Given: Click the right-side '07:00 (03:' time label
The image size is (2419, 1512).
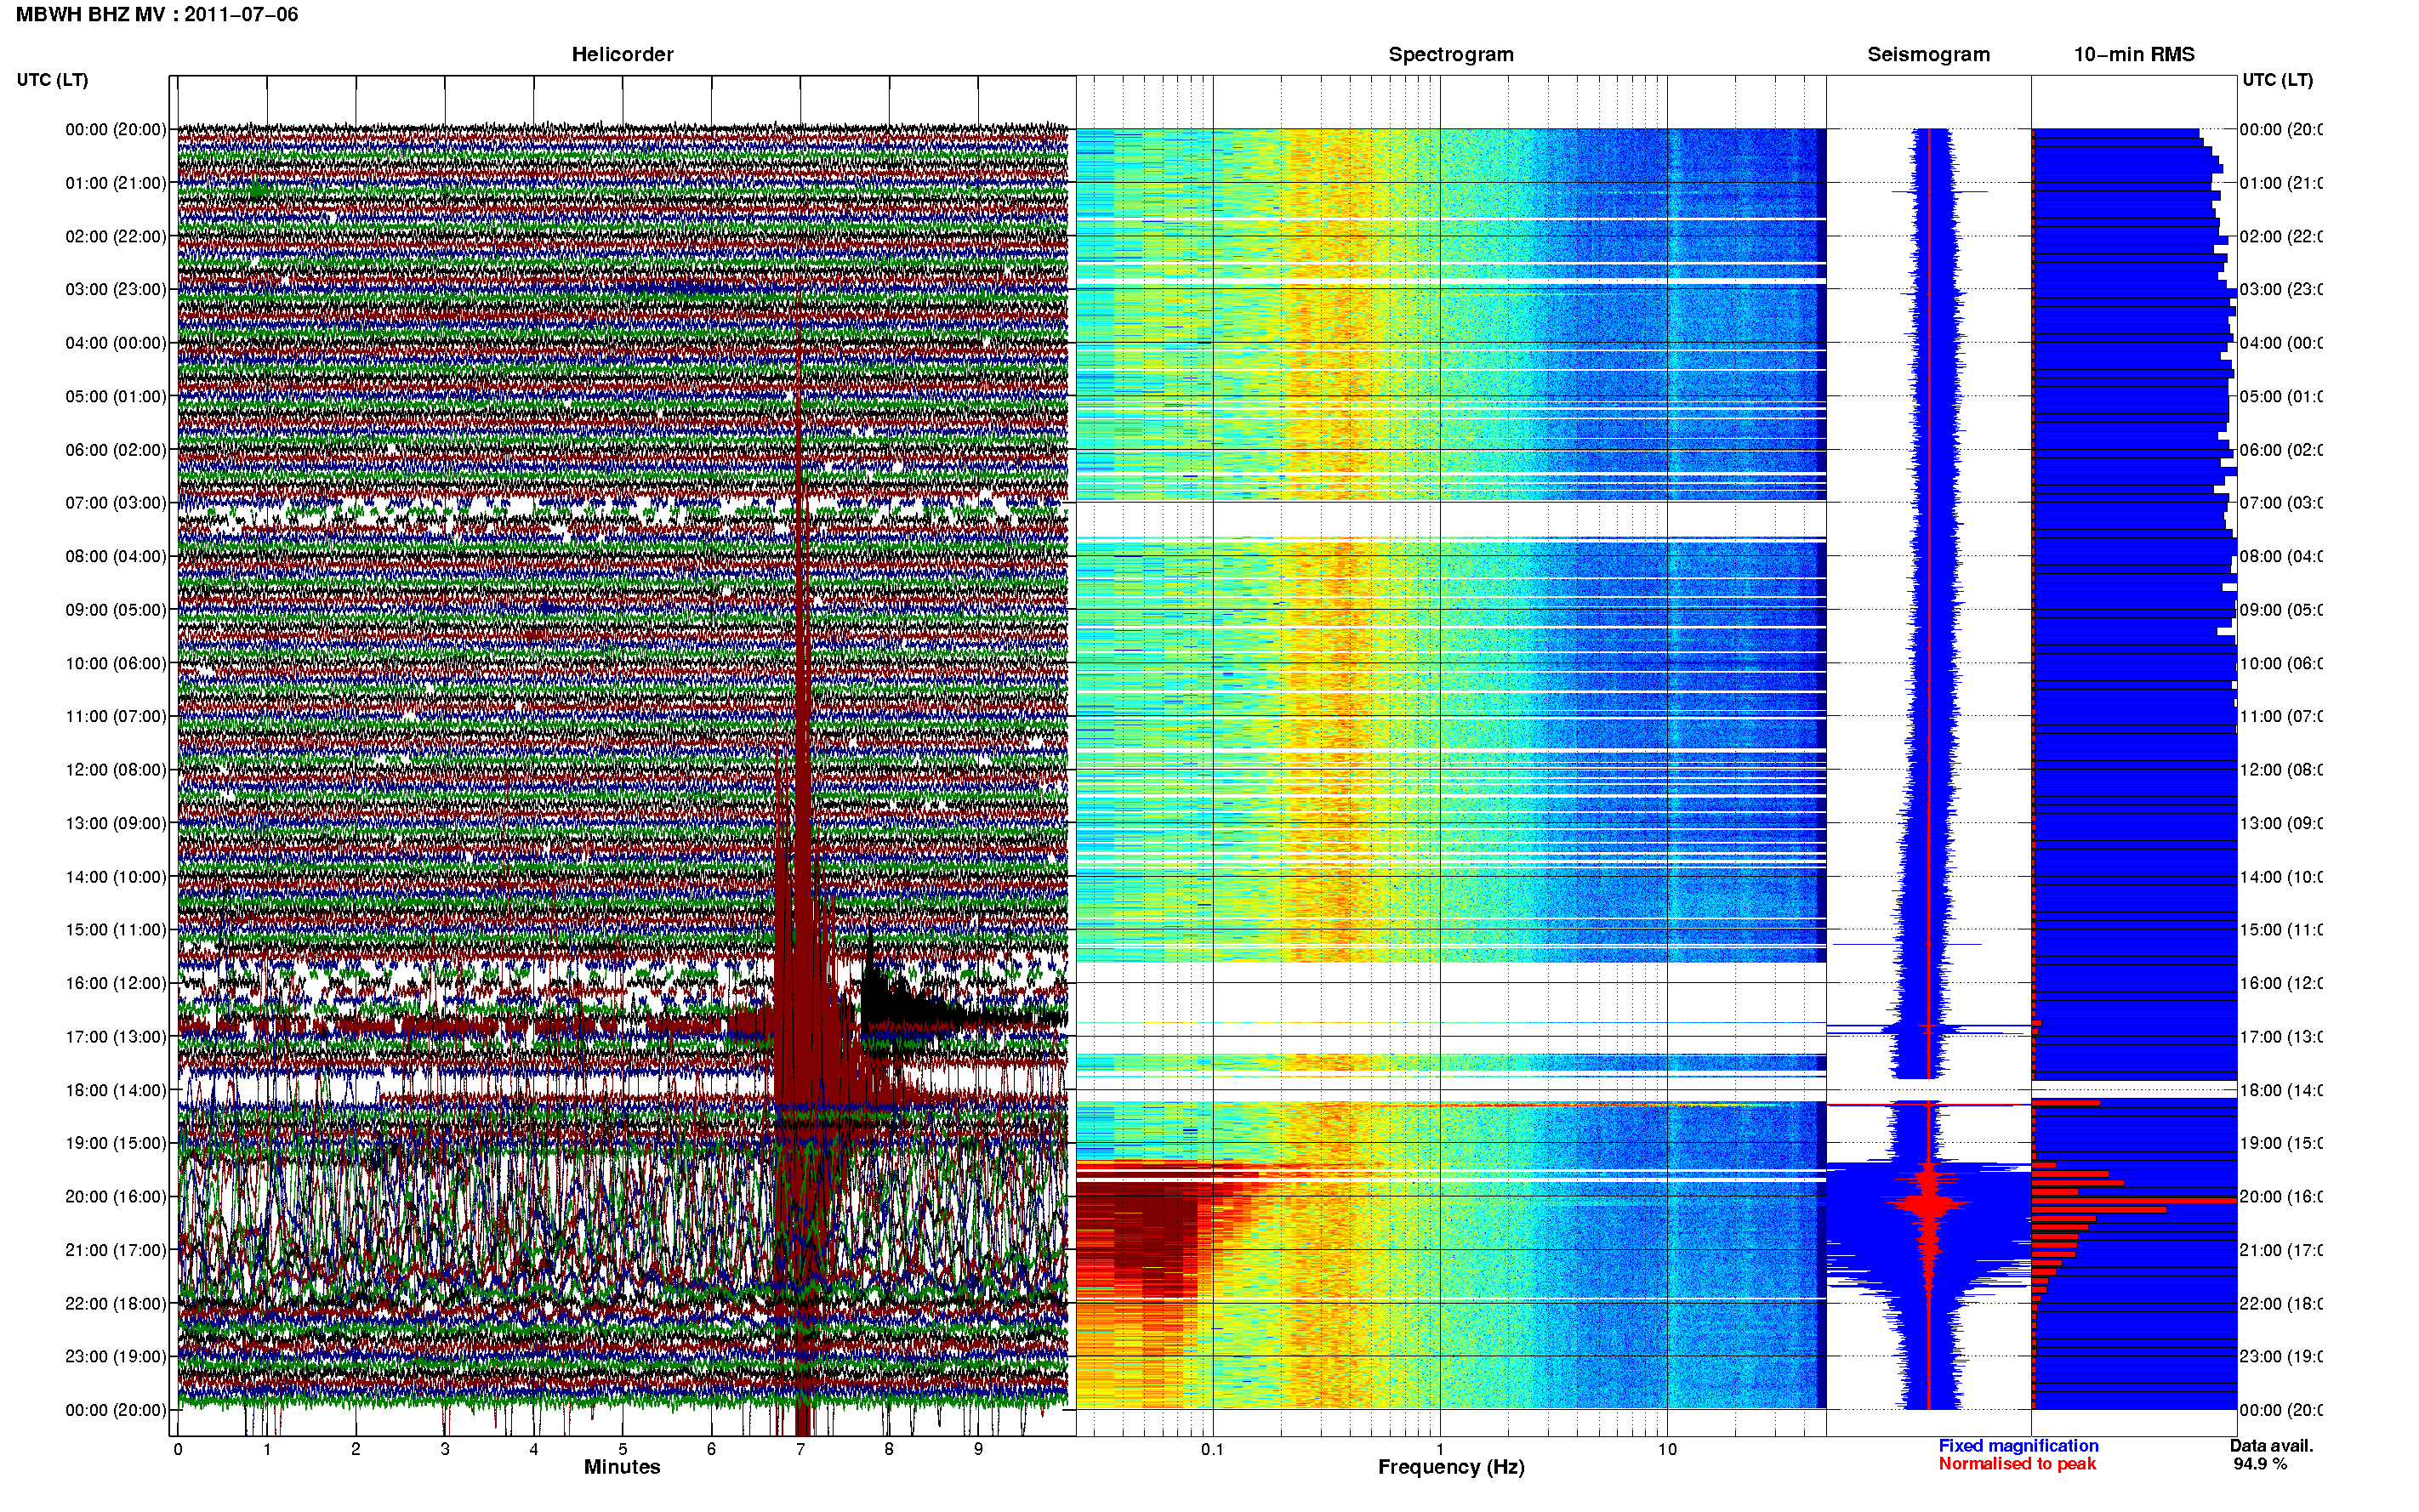Looking at the screenshot, I should (x=2281, y=503).
